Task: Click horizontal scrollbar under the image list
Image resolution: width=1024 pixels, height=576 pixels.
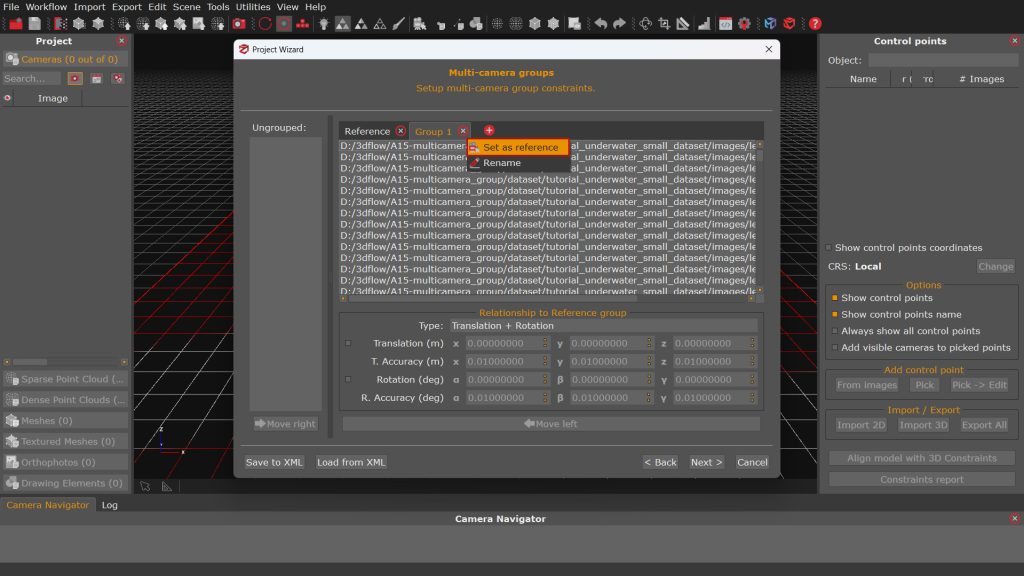Action: point(548,298)
